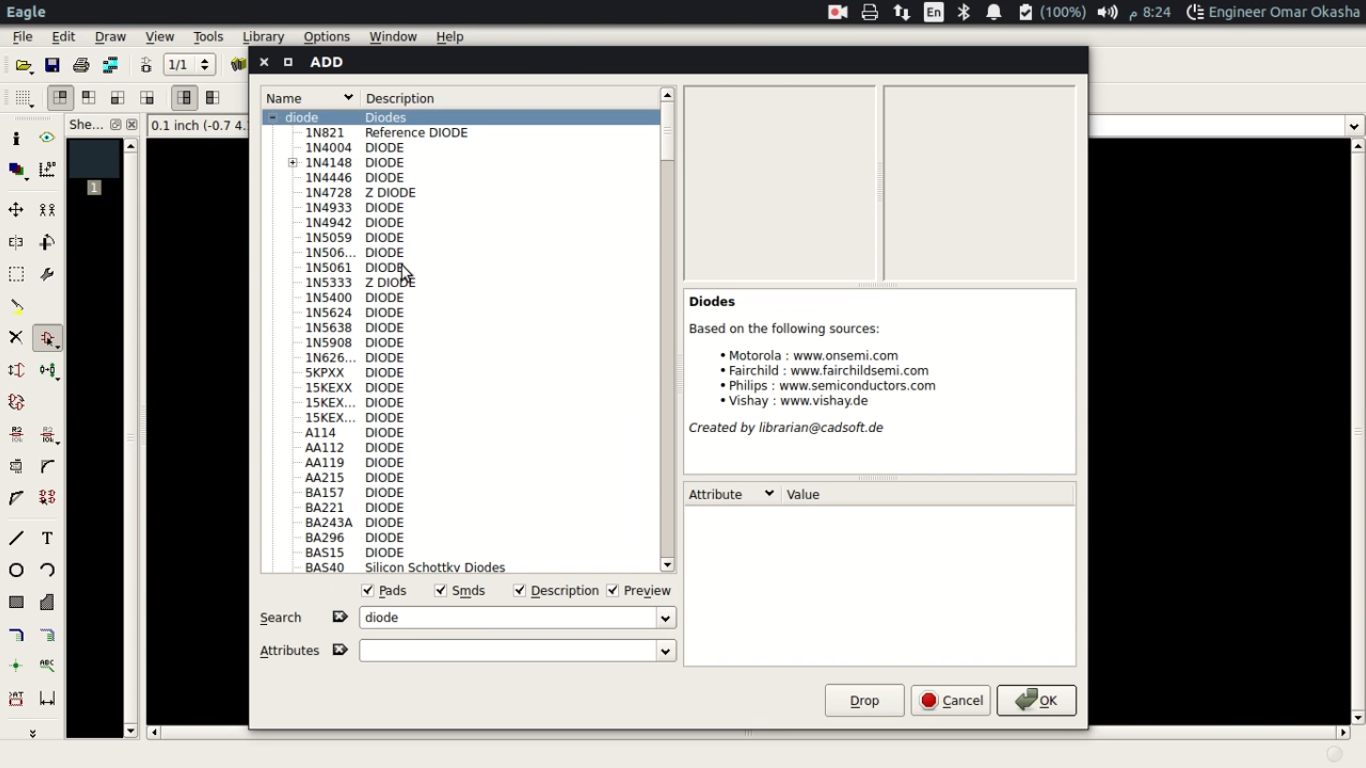The height and width of the screenshot is (768, 1366).
Task: Select the Change wrench tool
Action: pyautogui.click(x=47, y=274)
